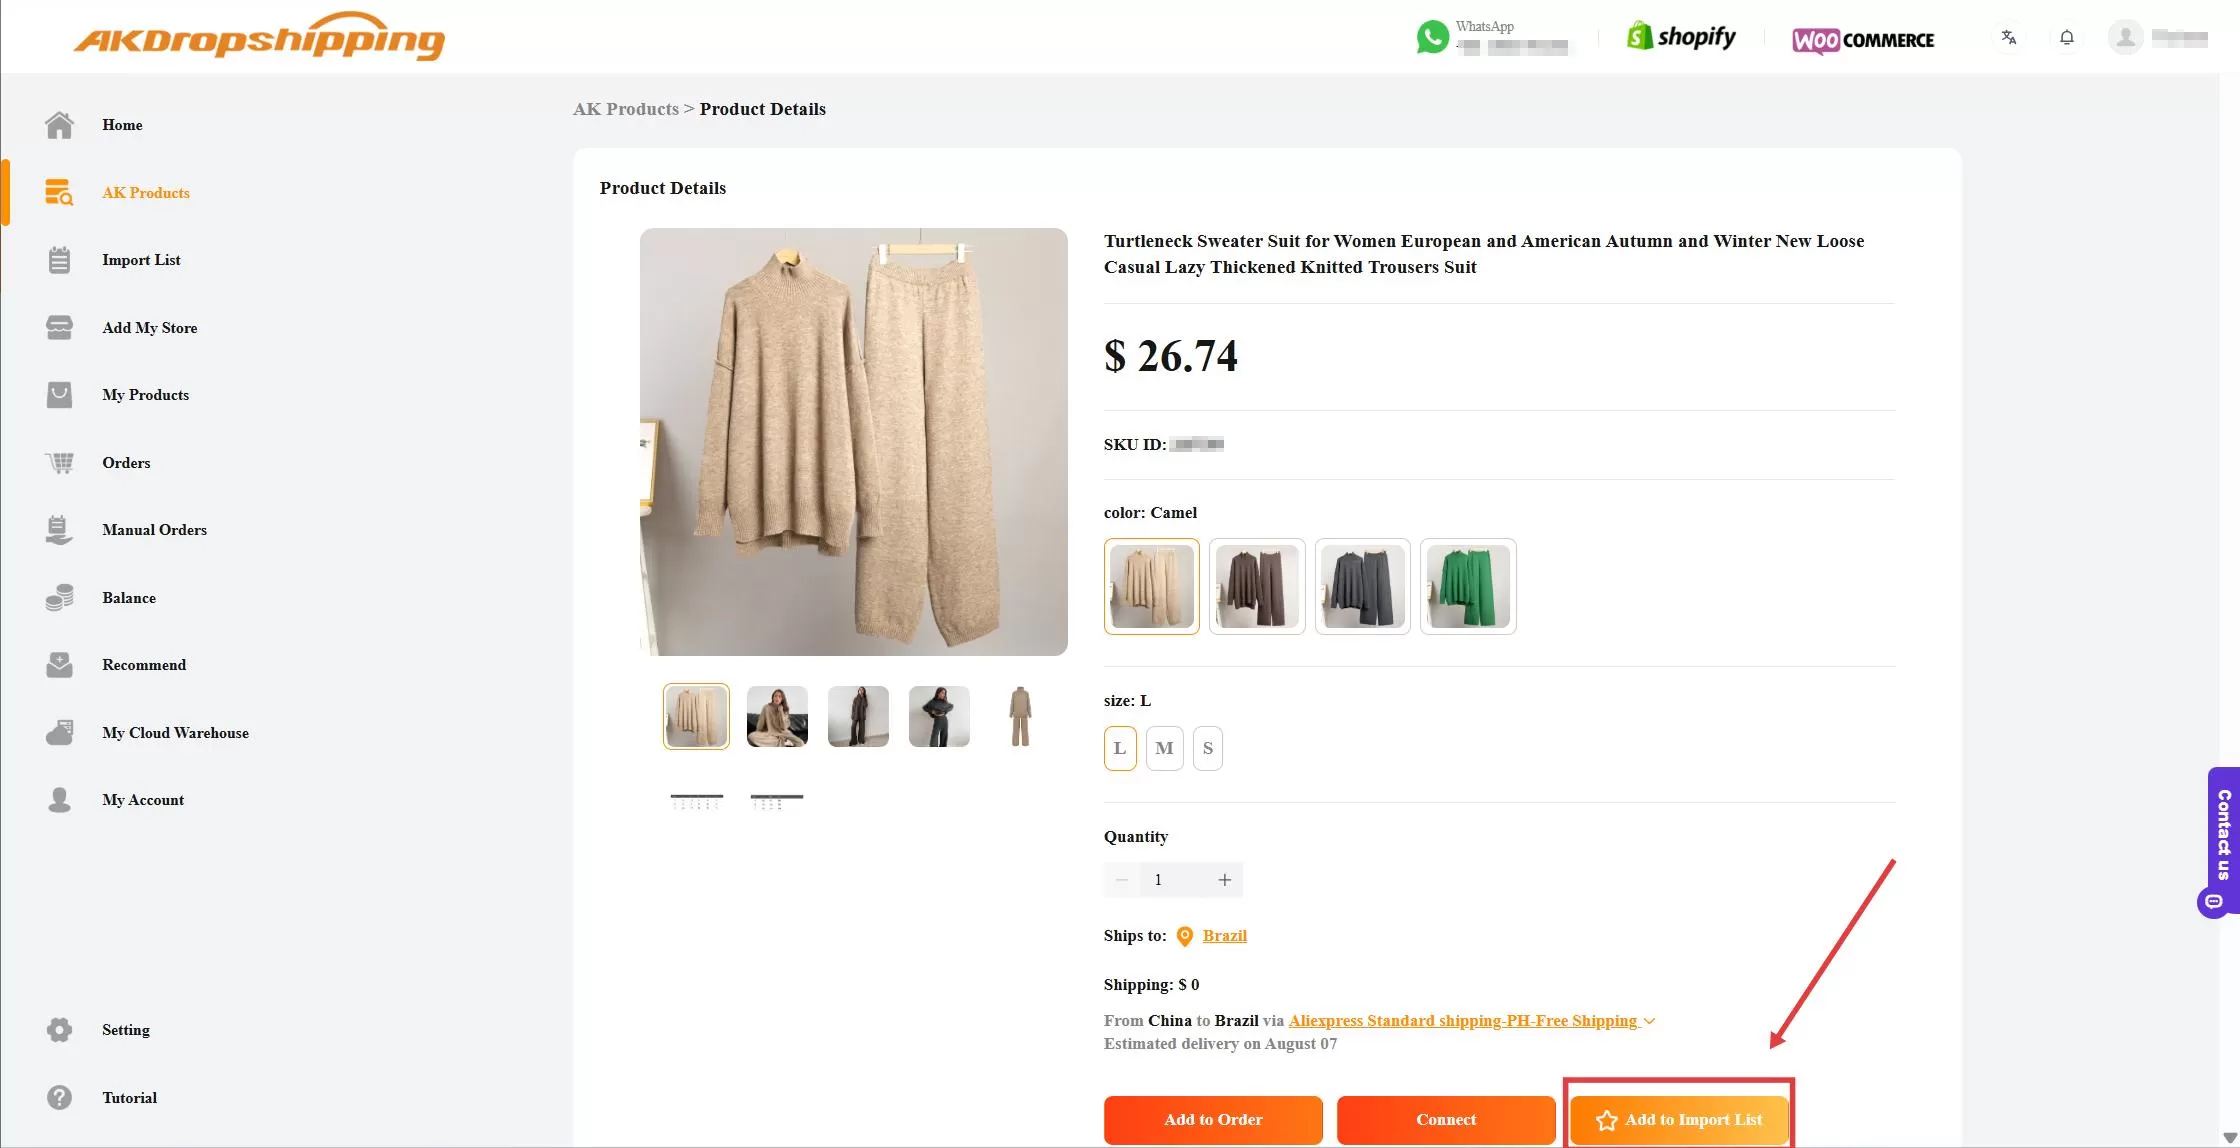Screen dimensions: 2240x1148
Task: Click the Shopify logo in header
Action: point(1681,37)
